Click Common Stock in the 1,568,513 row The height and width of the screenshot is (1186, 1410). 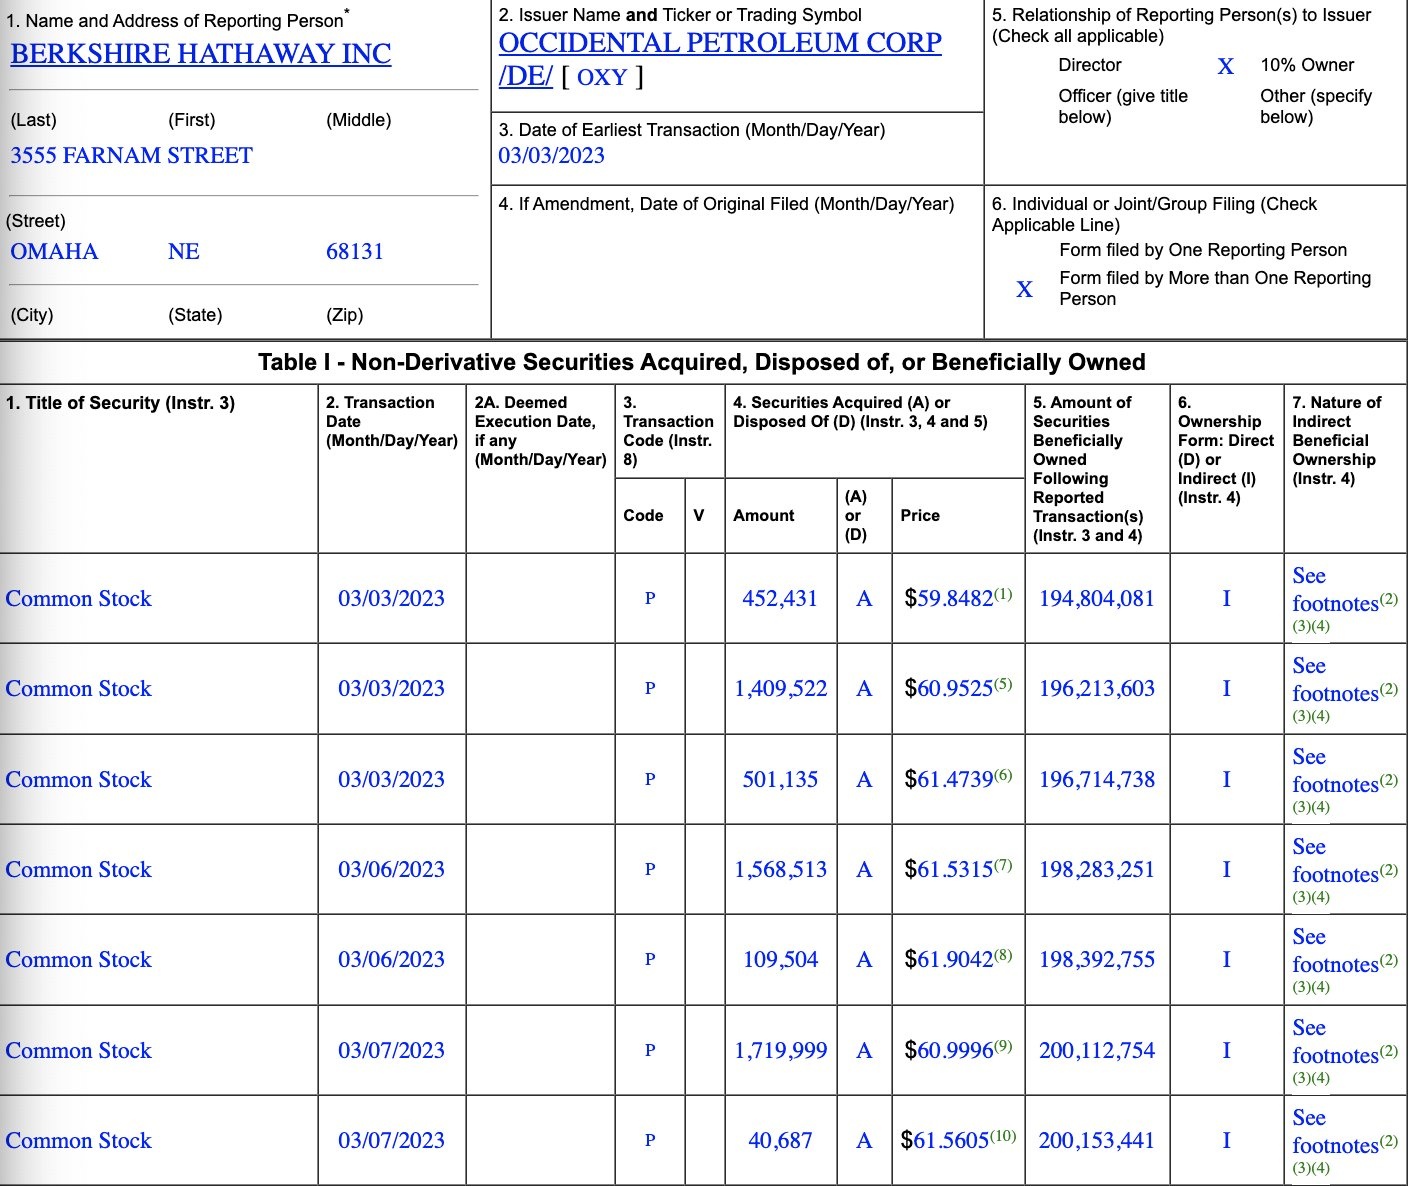(78, 870)
